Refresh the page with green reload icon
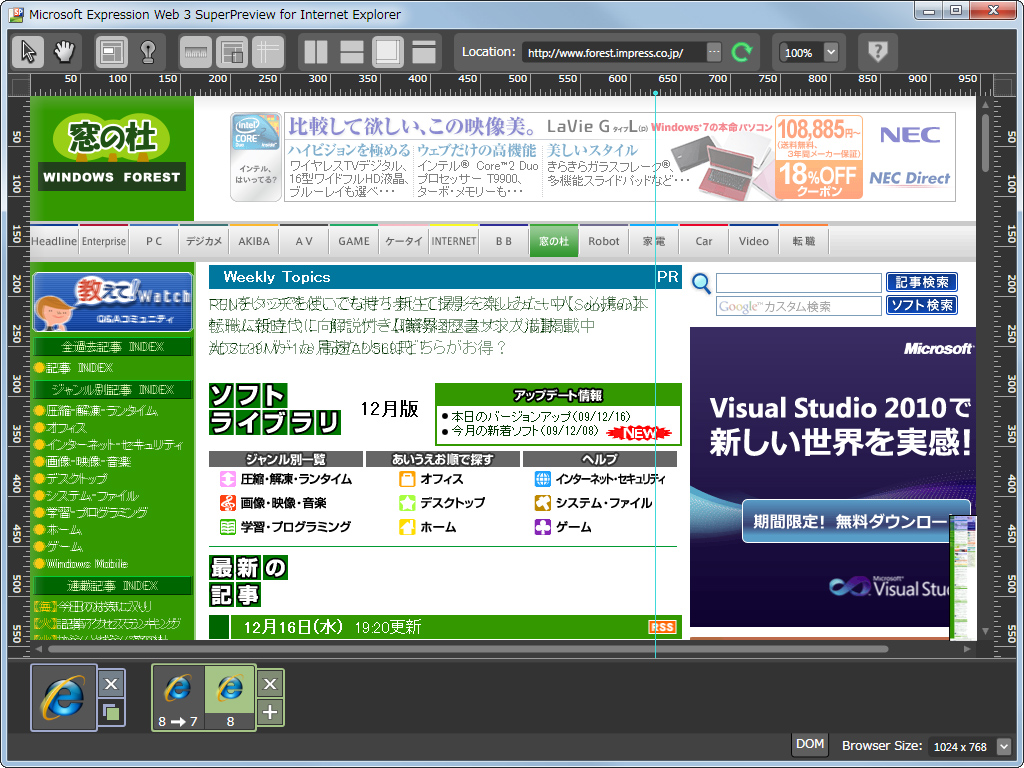 pos(742,51)
